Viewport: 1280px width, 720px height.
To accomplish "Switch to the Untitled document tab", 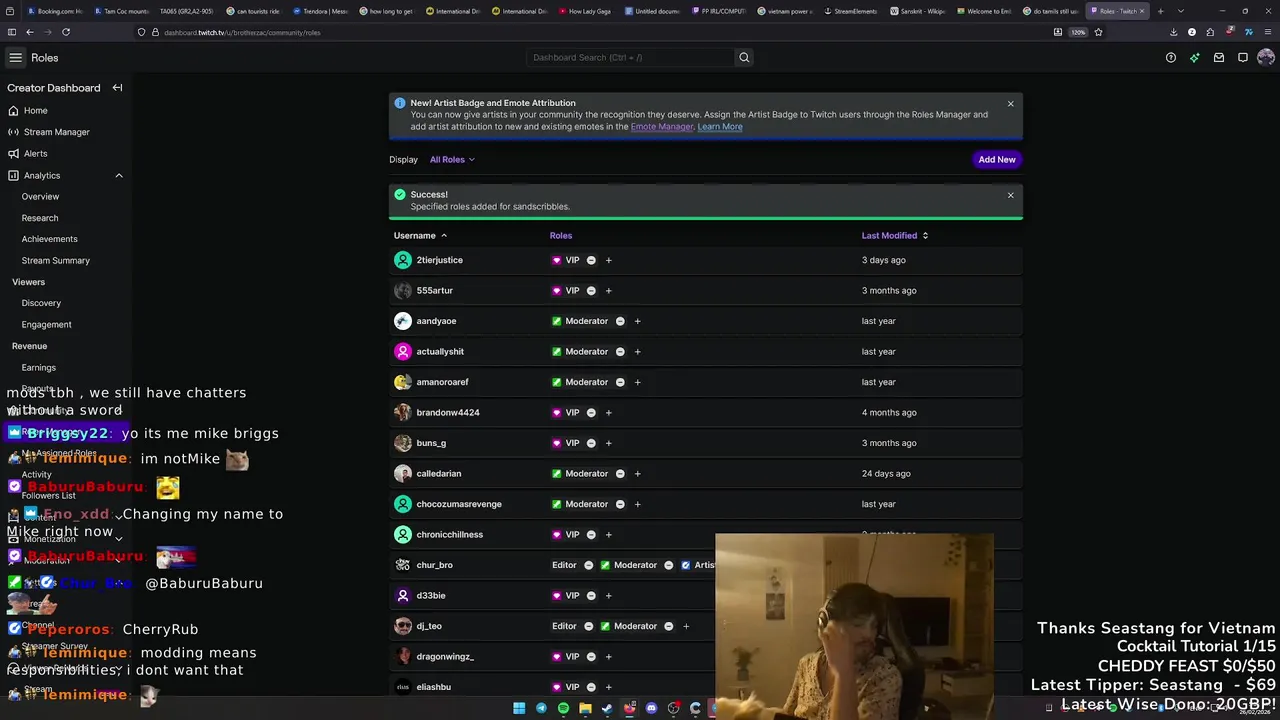I will 652,11.
